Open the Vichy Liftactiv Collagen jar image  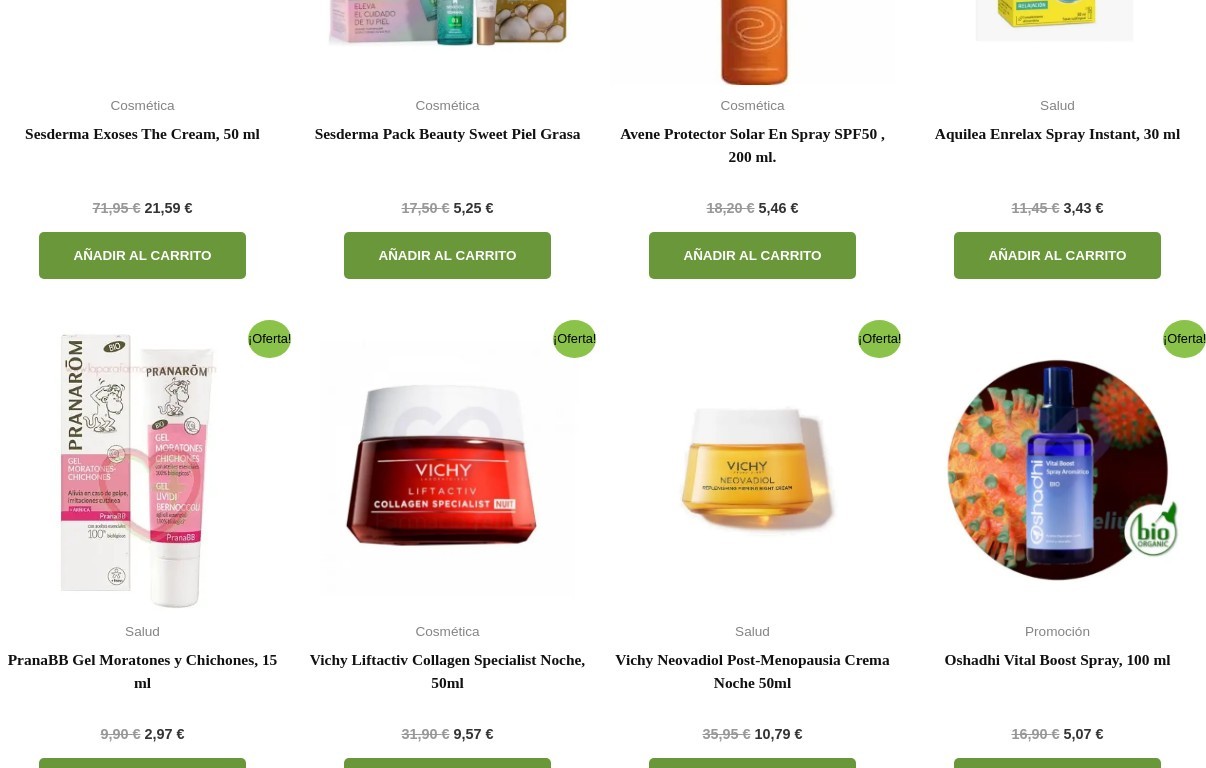447,470
